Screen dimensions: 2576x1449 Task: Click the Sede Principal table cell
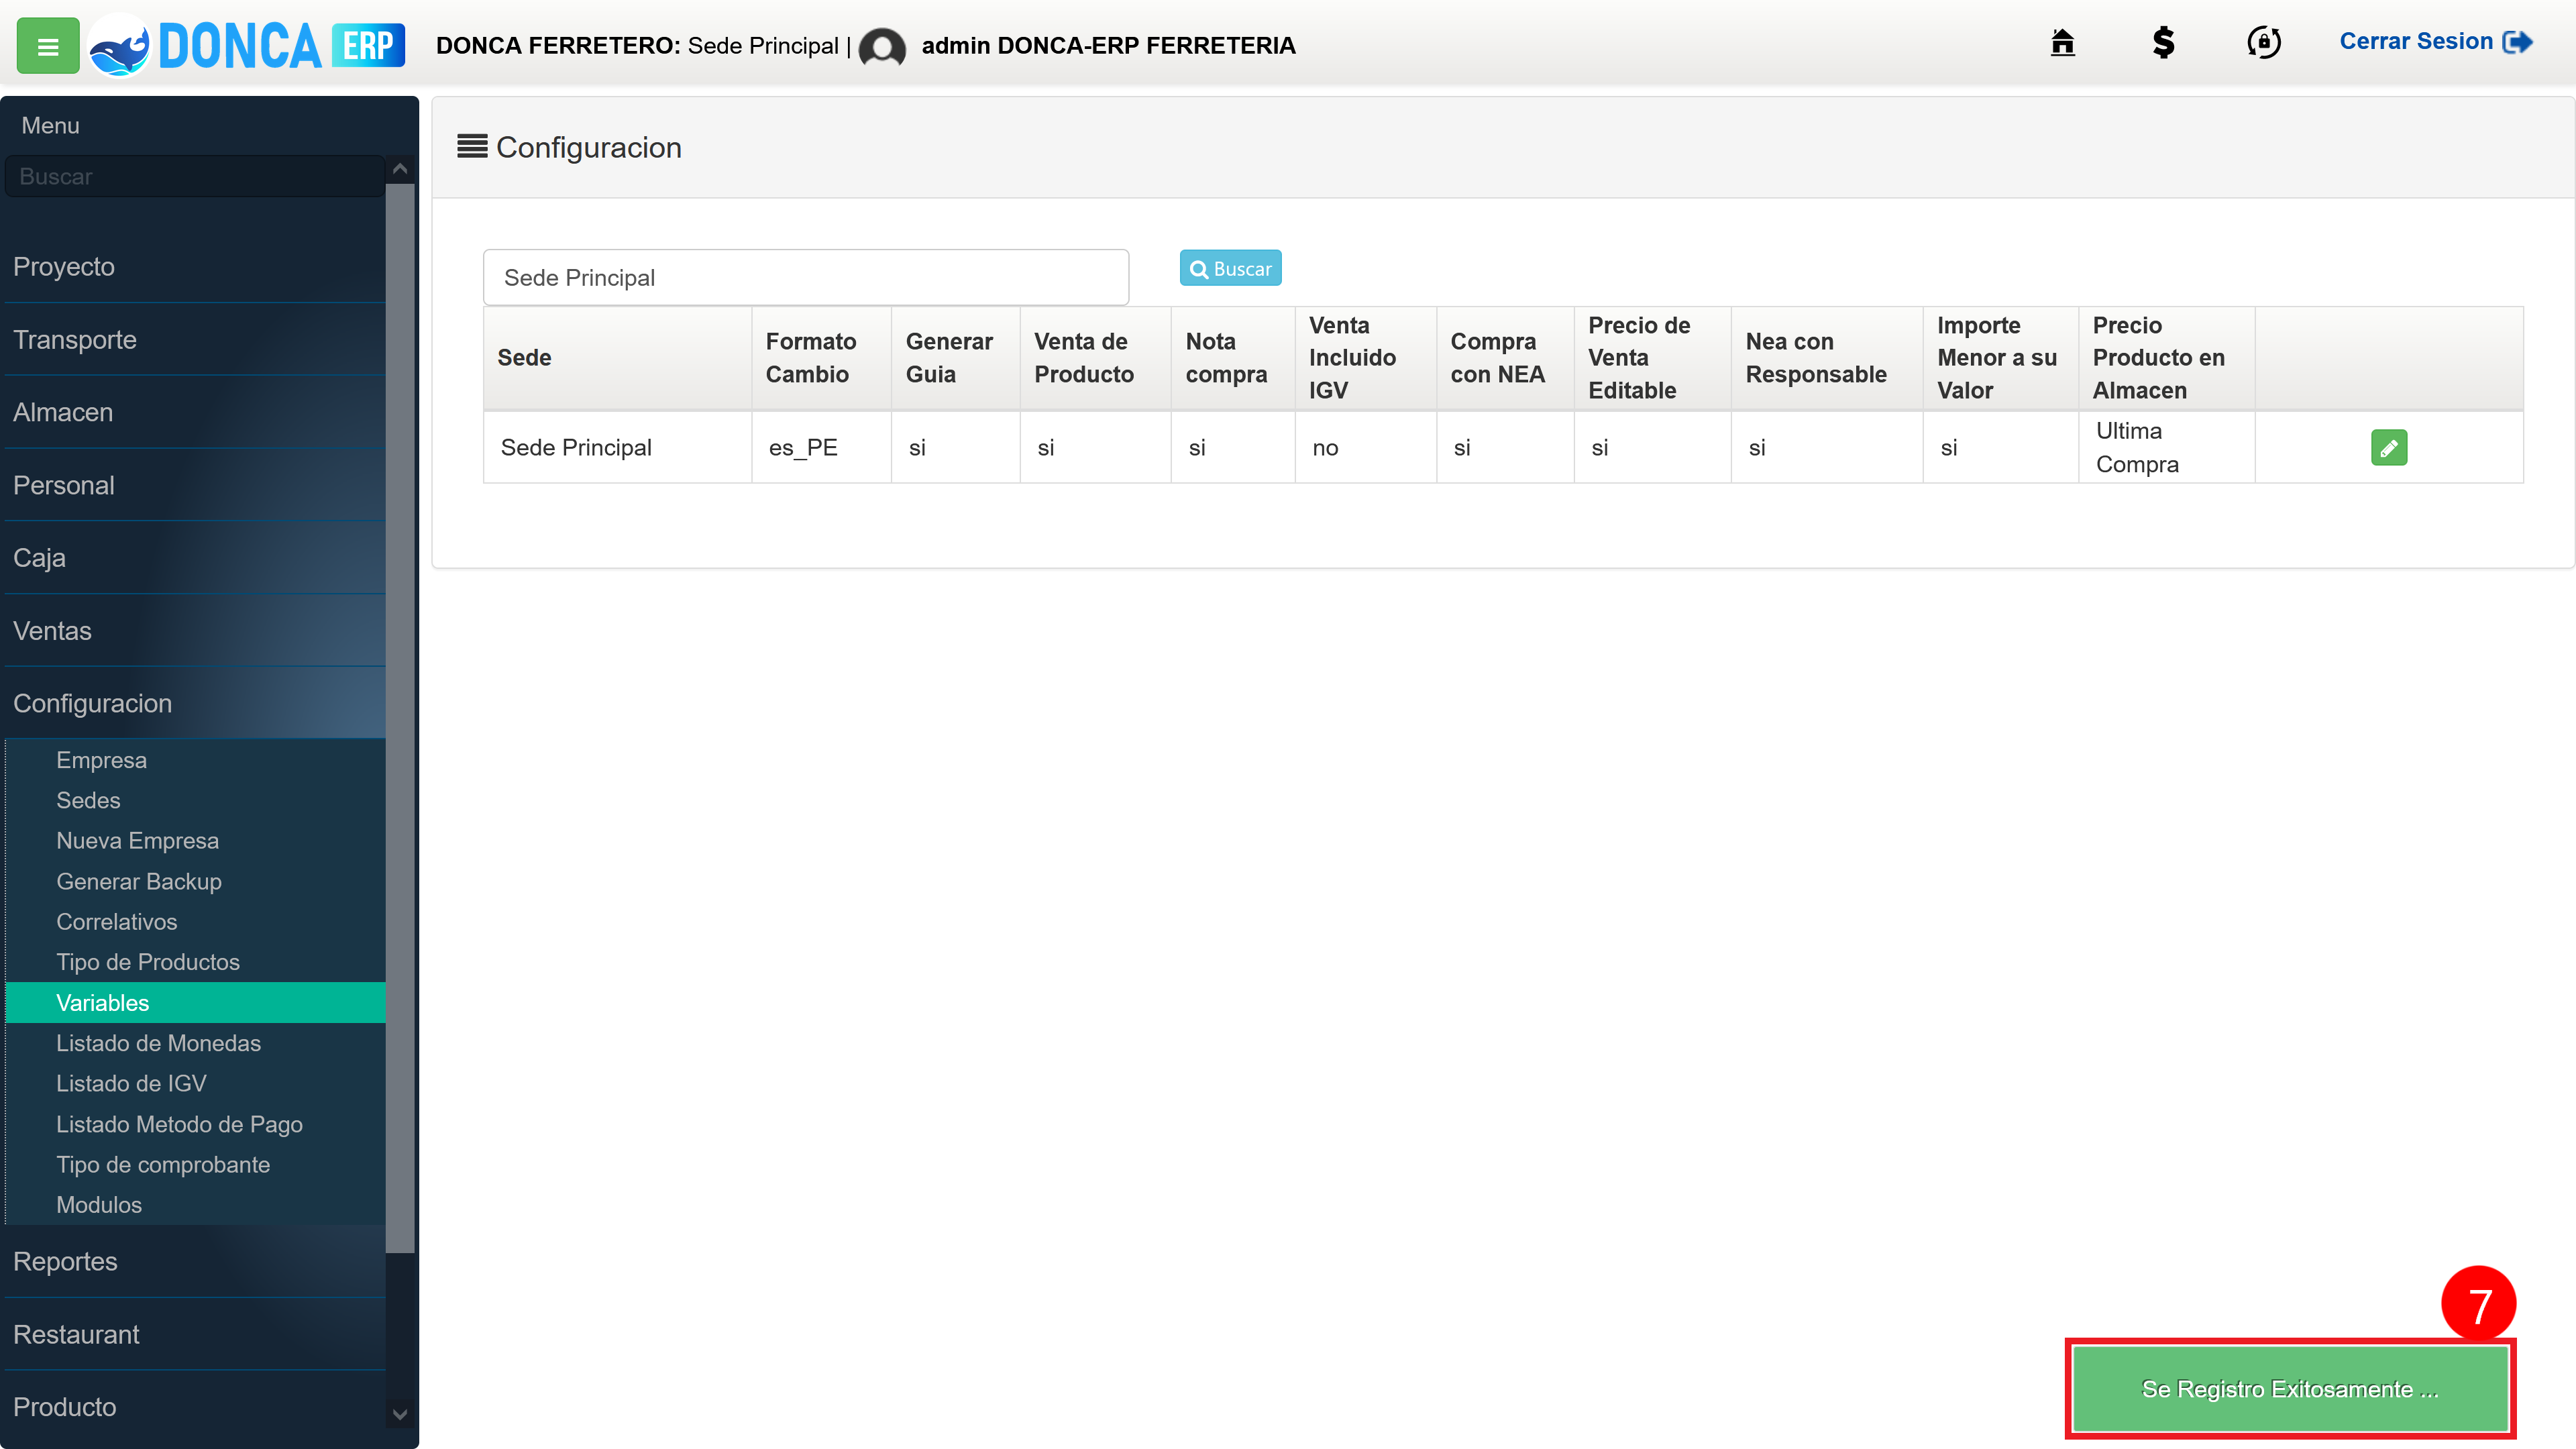pyautogui.click(x=617, y=448)
